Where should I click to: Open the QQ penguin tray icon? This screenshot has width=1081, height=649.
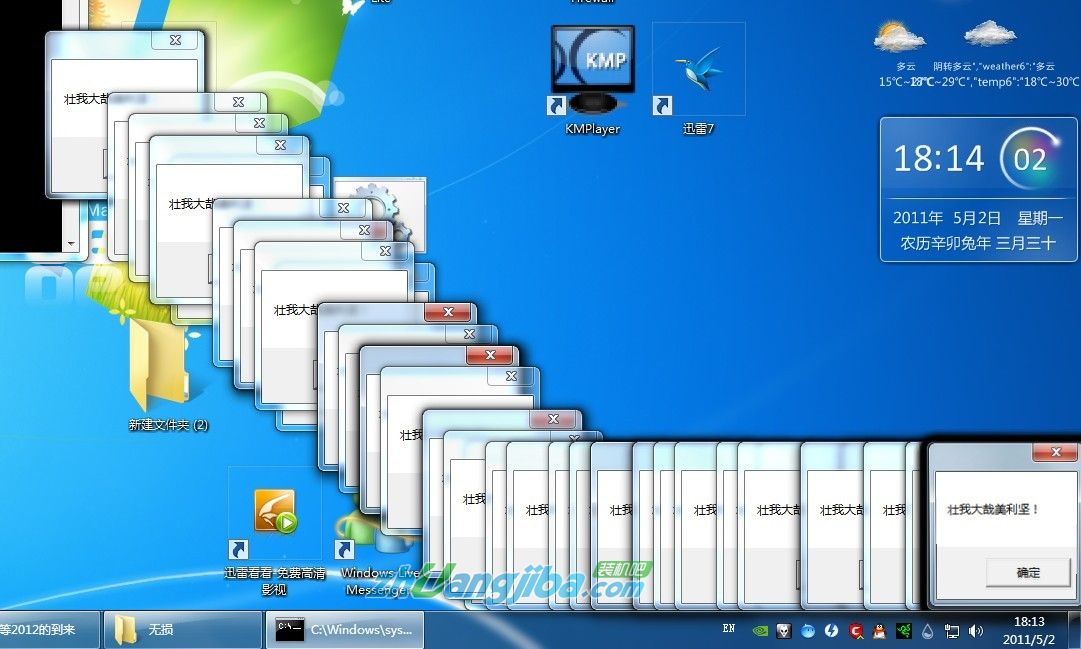click(x=880, y=631)
